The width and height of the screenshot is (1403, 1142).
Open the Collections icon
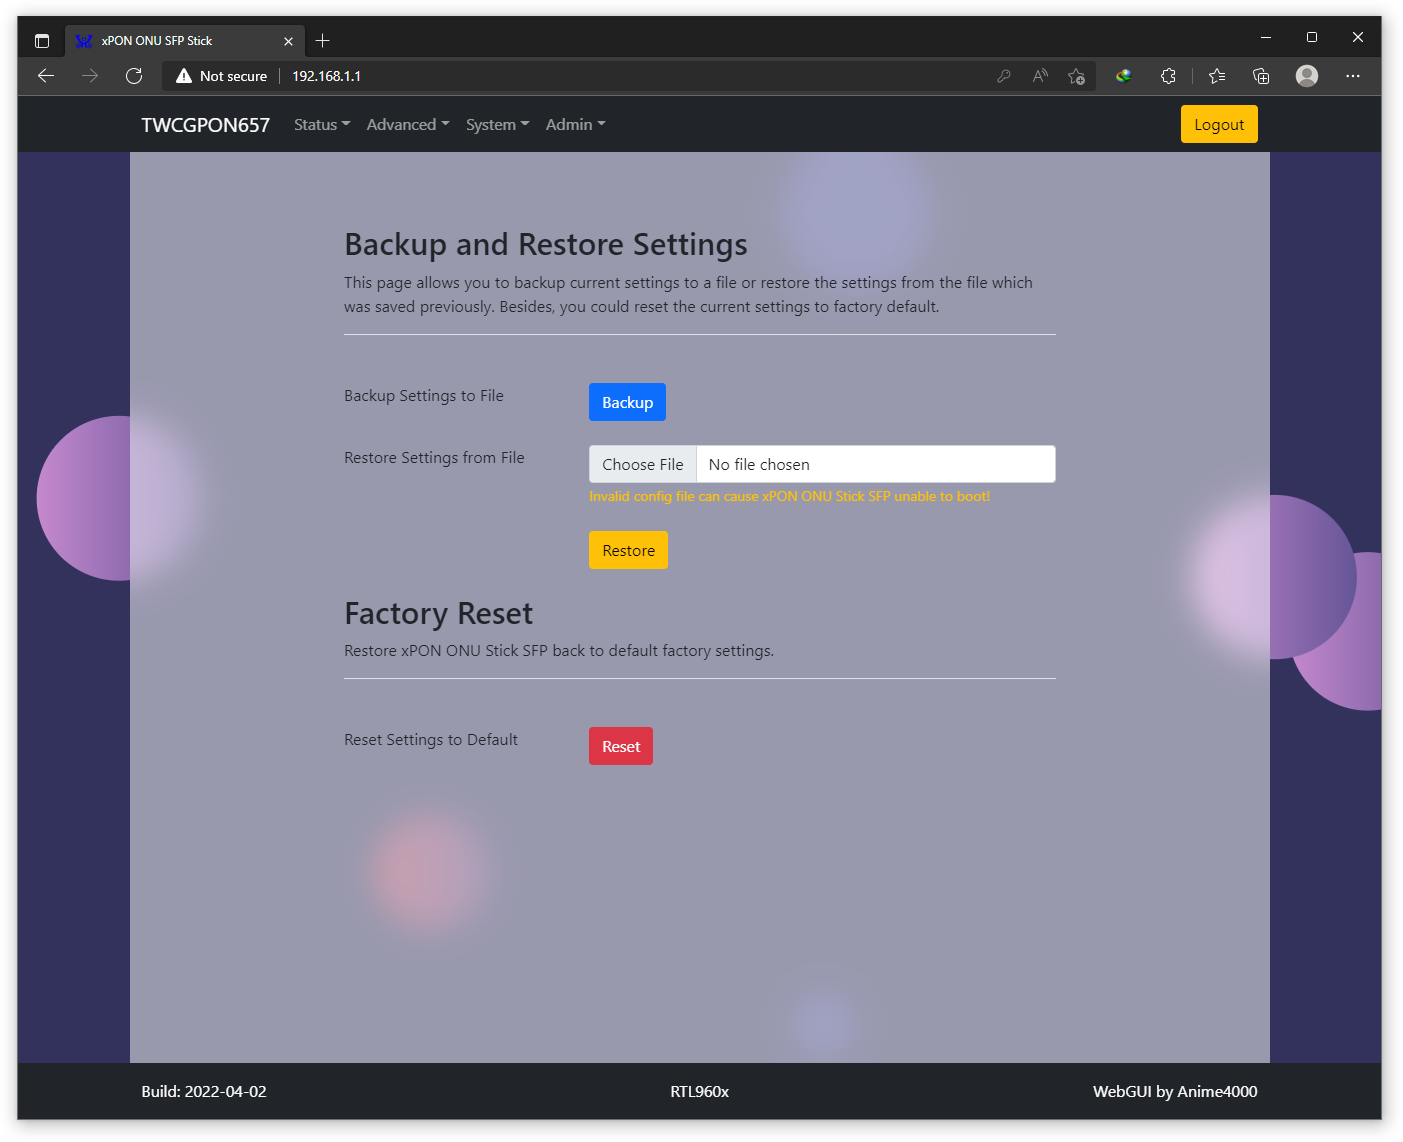click(x=1261, y=76)
